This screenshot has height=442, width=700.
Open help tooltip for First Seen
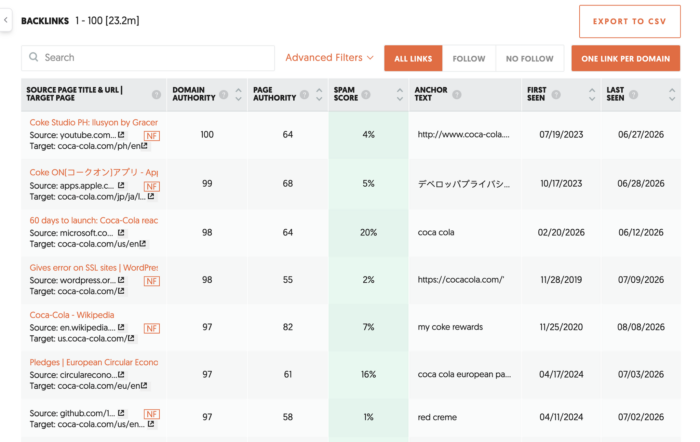click(556, 95)
